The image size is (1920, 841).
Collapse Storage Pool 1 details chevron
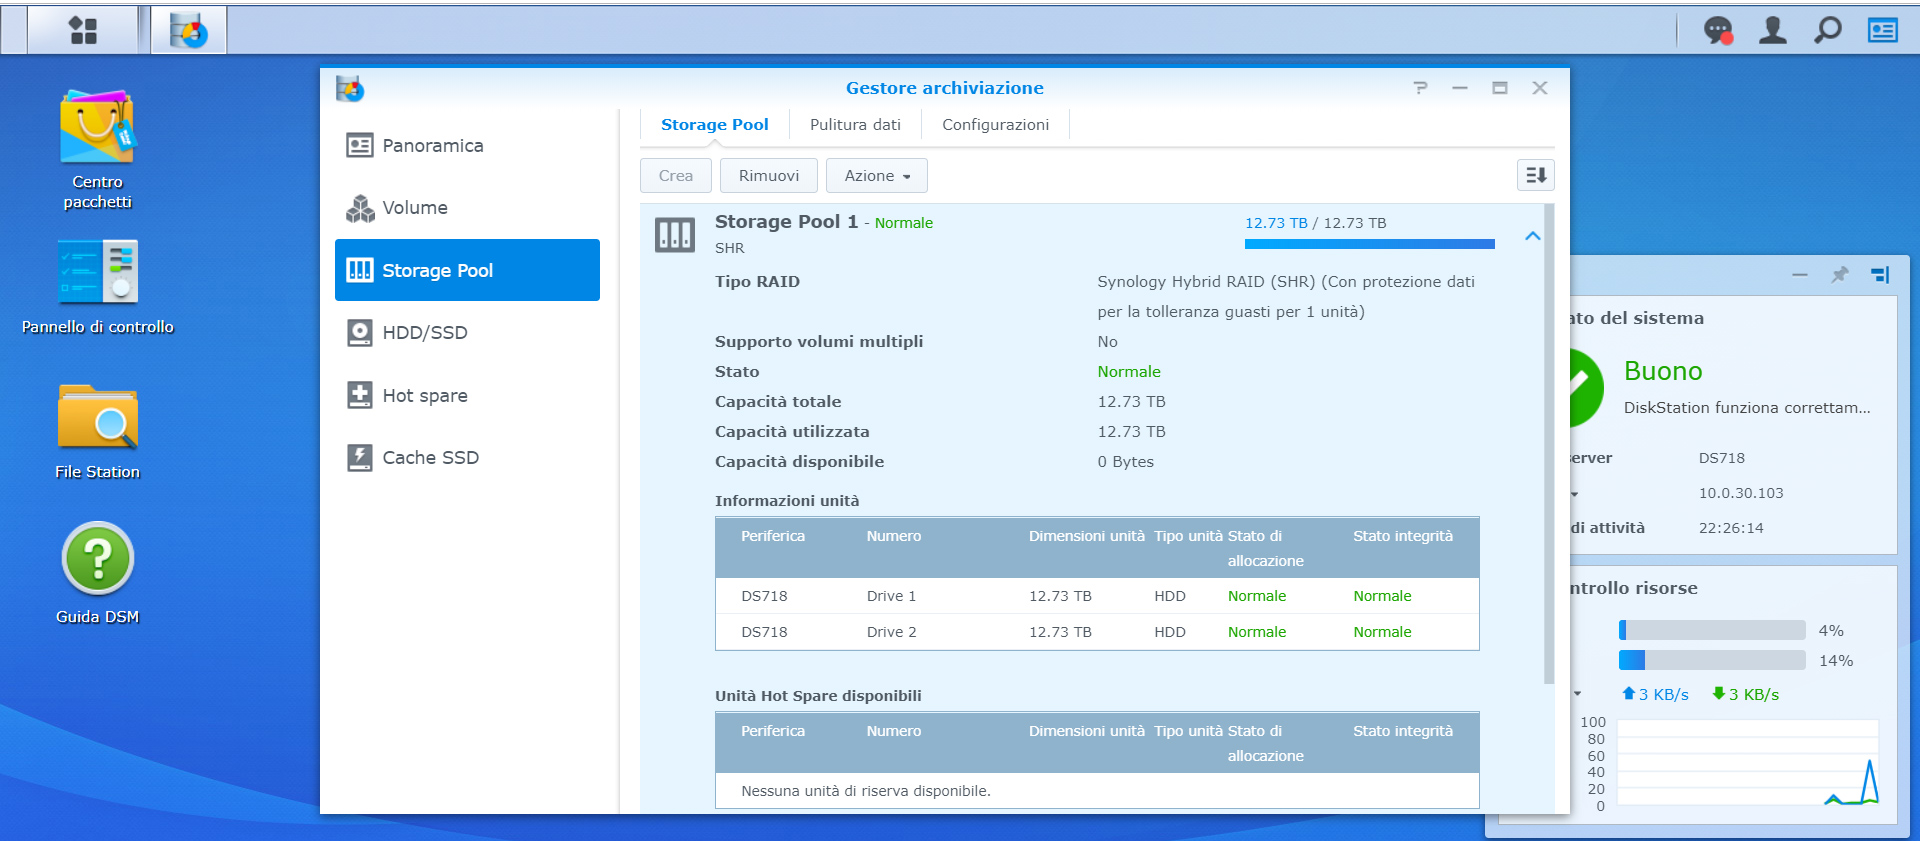tap(1532, 236)
